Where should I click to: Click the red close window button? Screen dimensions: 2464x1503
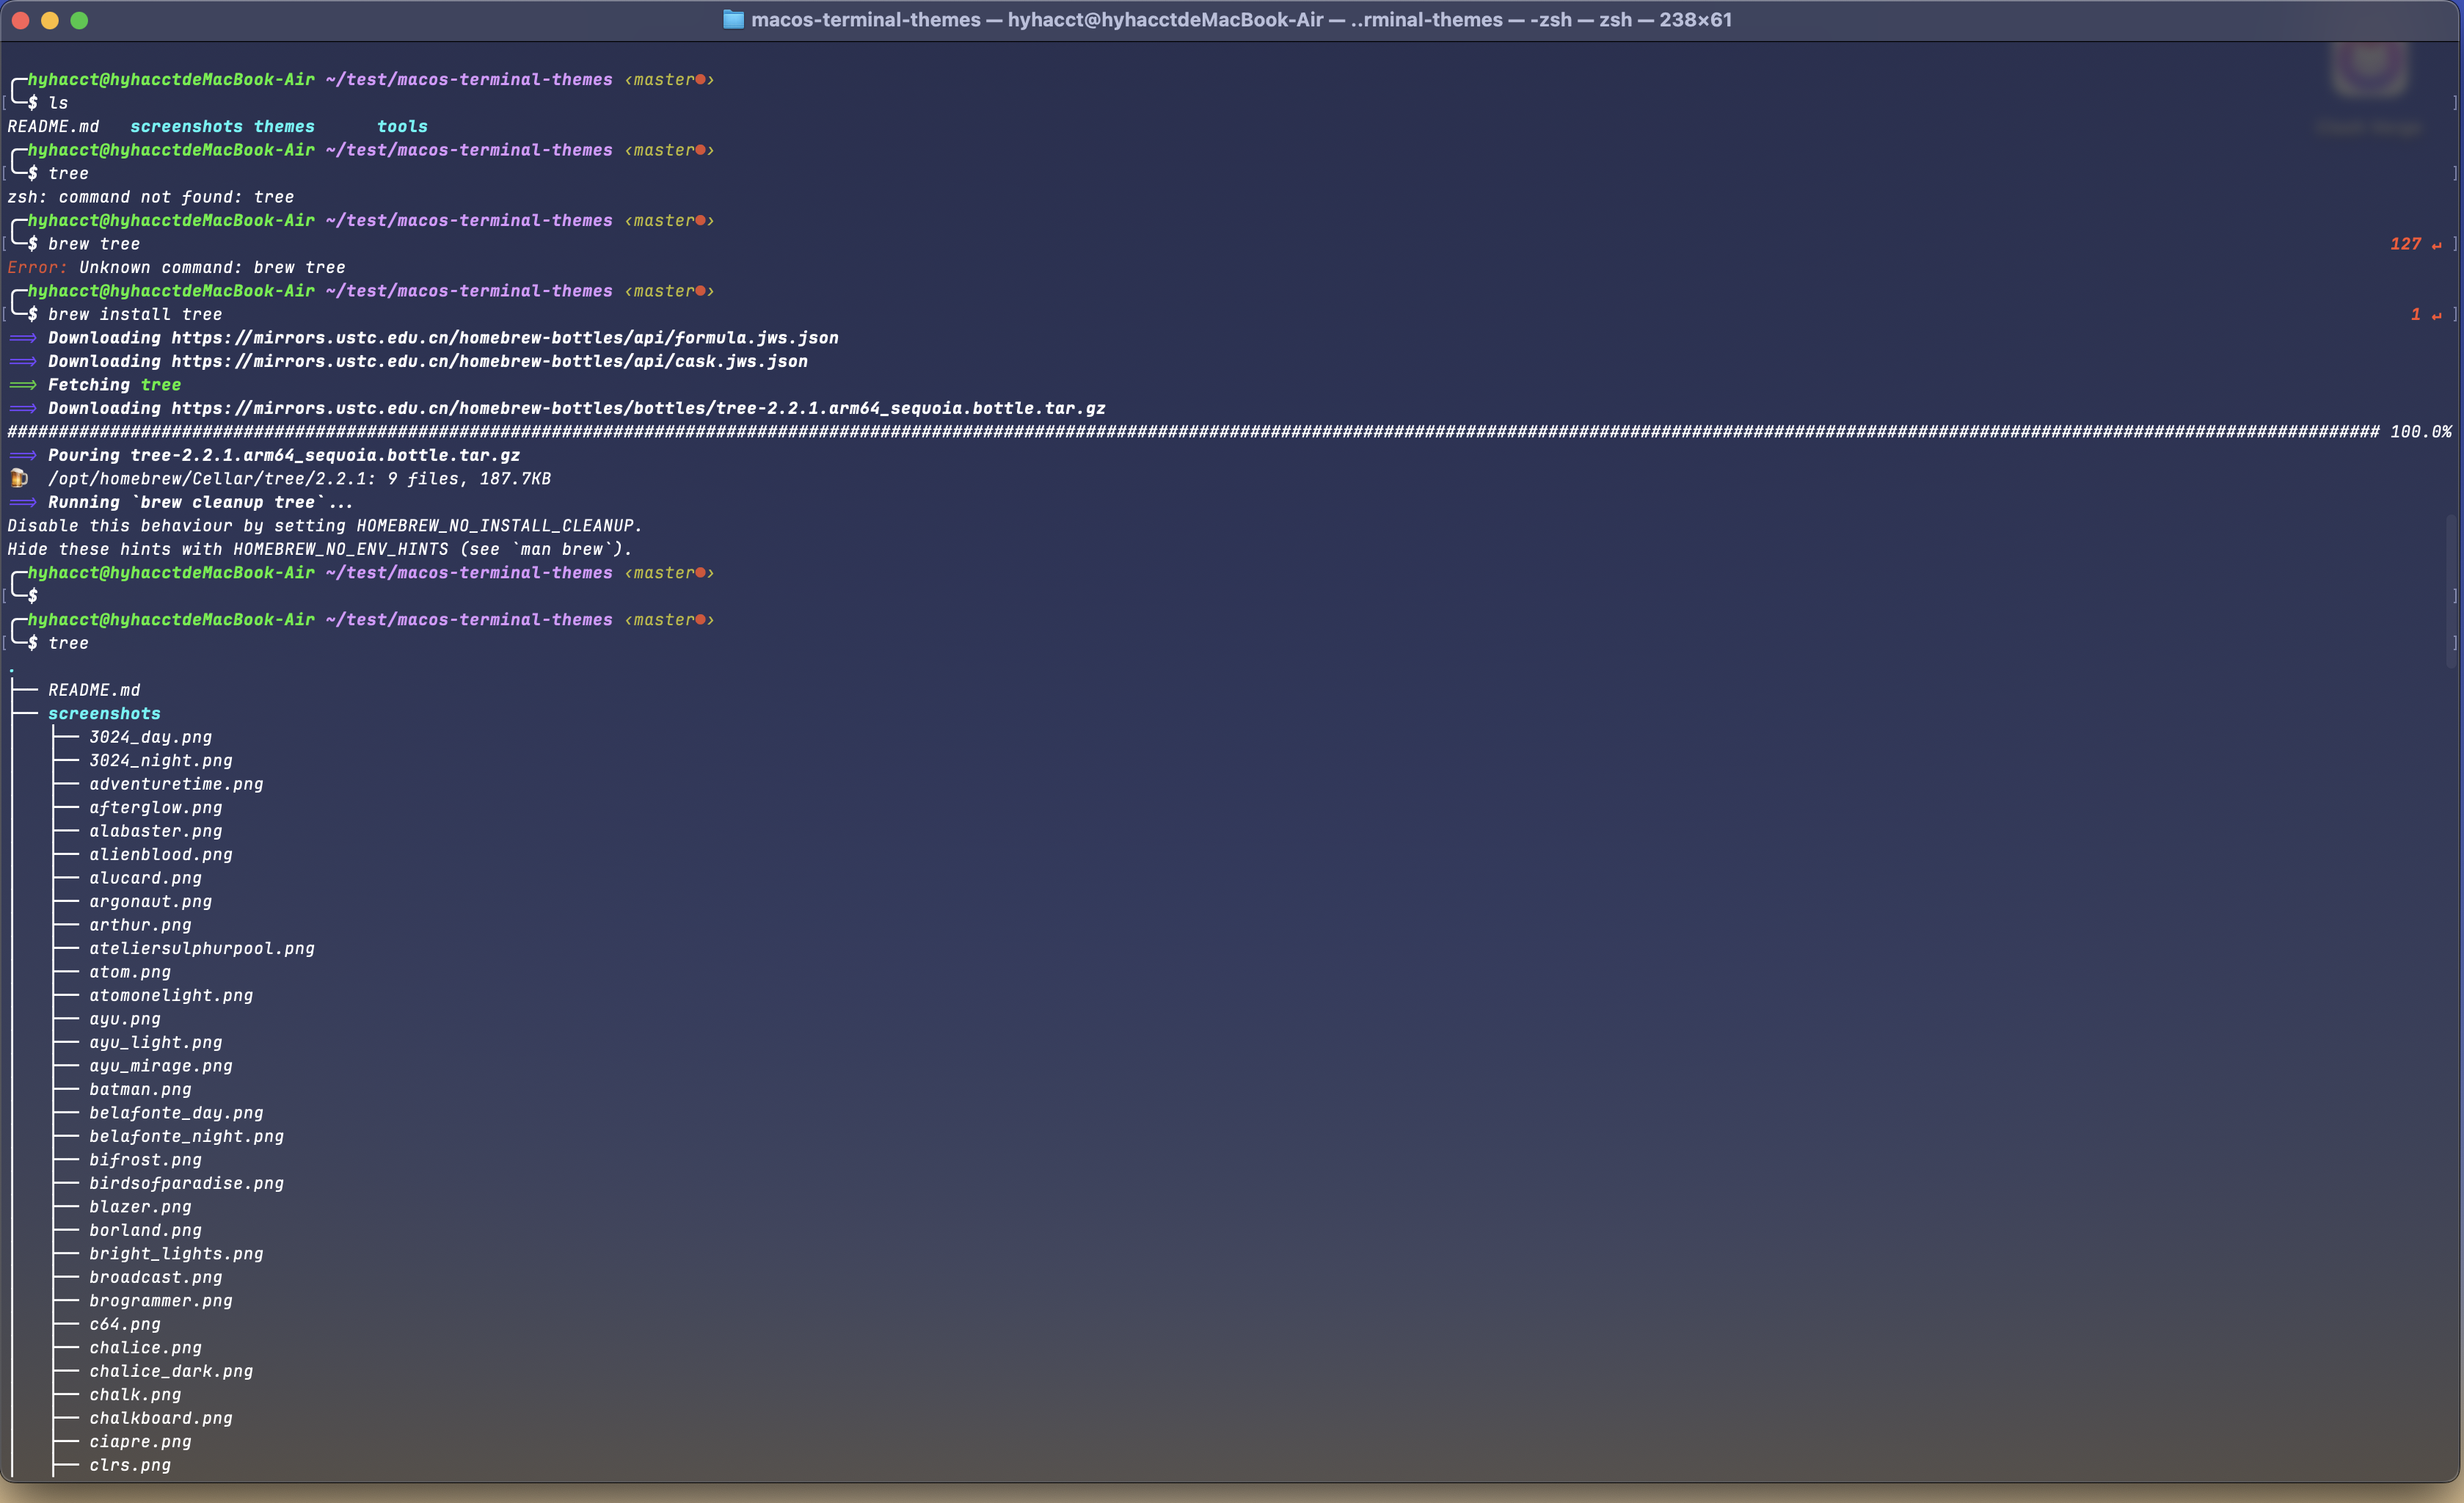tap(20, 20)
